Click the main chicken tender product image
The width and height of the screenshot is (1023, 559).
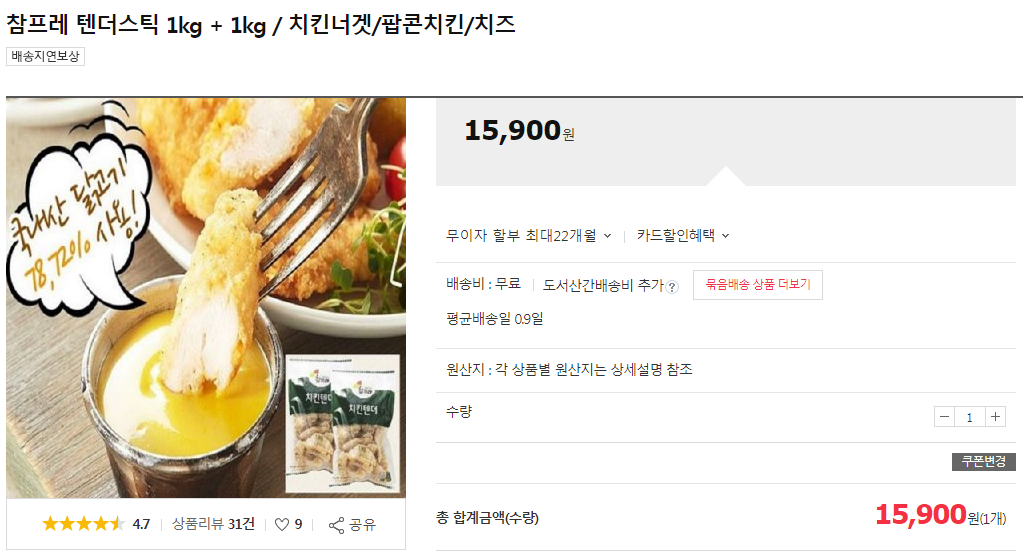tap(206, 297)
